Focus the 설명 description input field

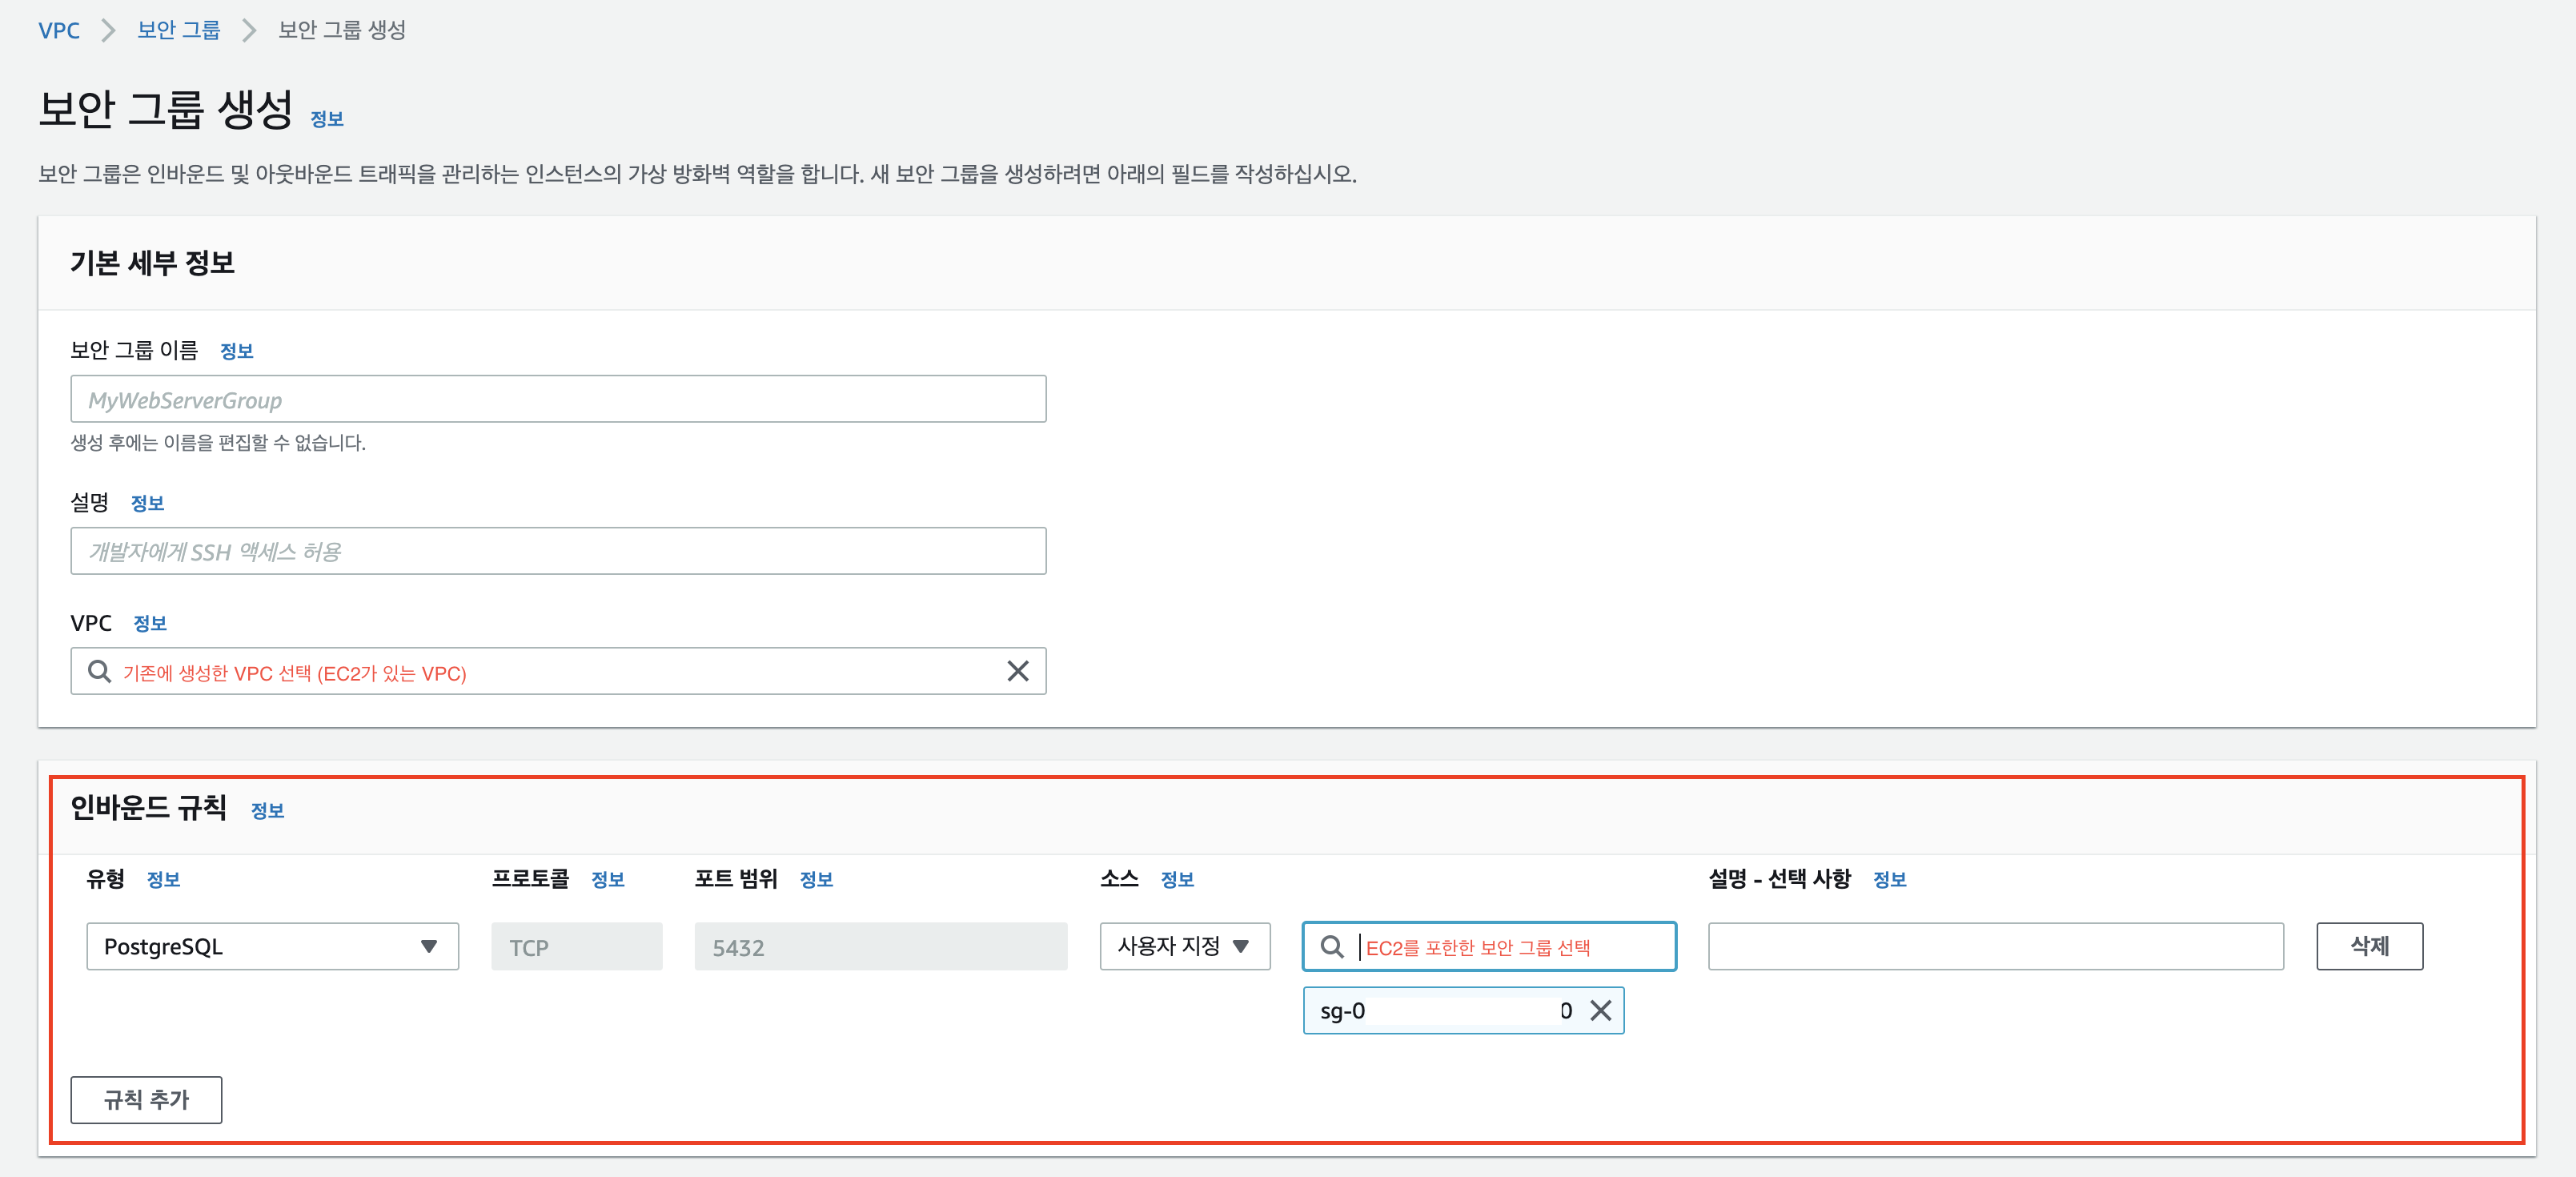point(558,551)
